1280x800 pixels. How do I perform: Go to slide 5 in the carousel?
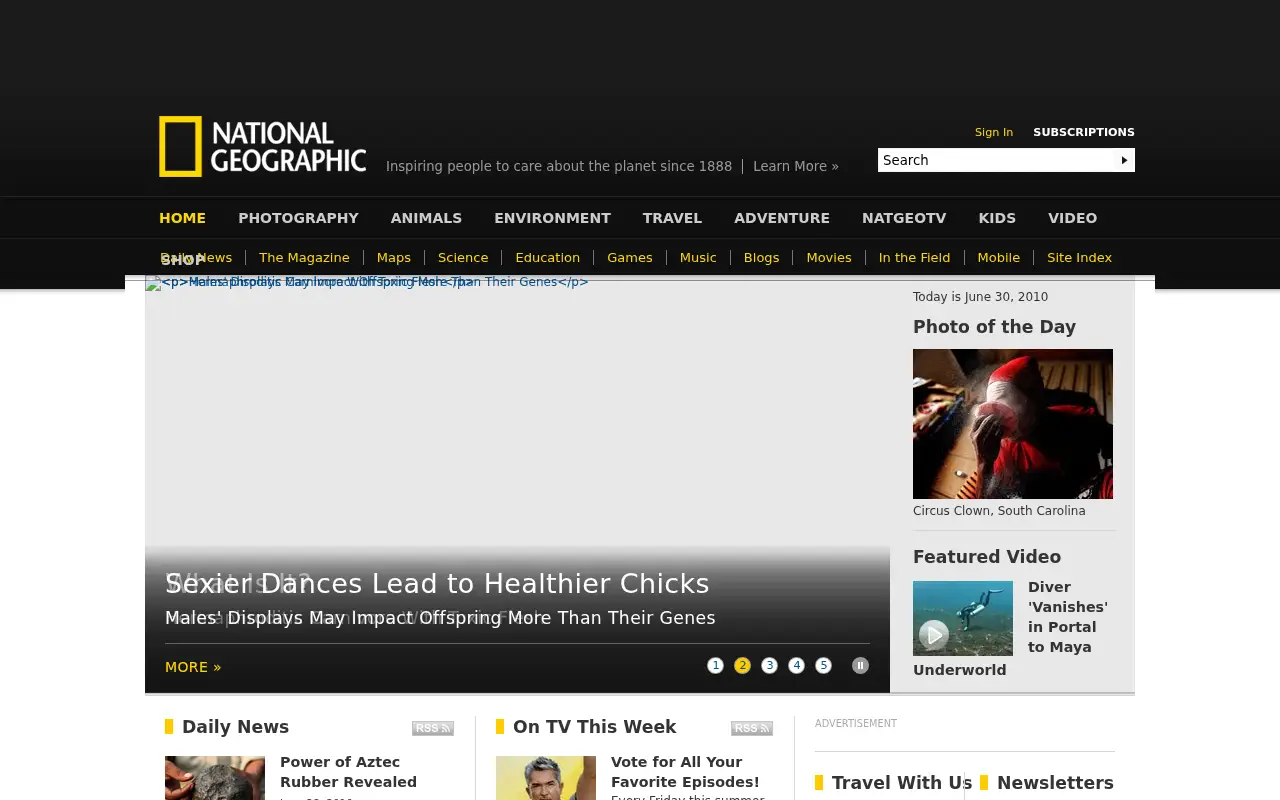[x=823, y=666]
